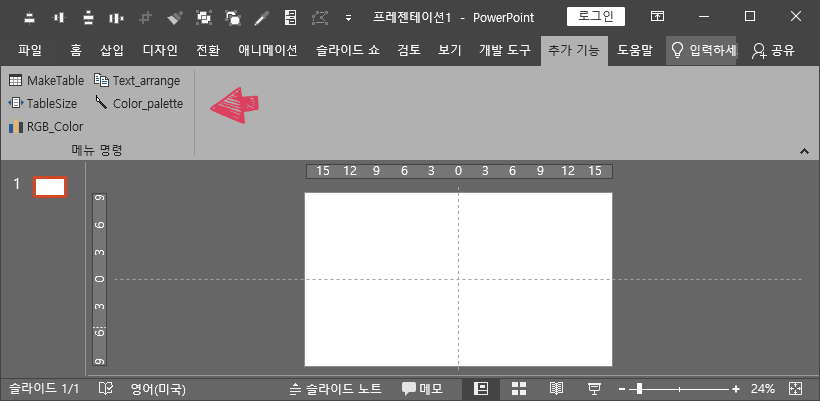Click the greyed-out Crop icon
The width and height of the screenshot is (820, 401).
145,17
